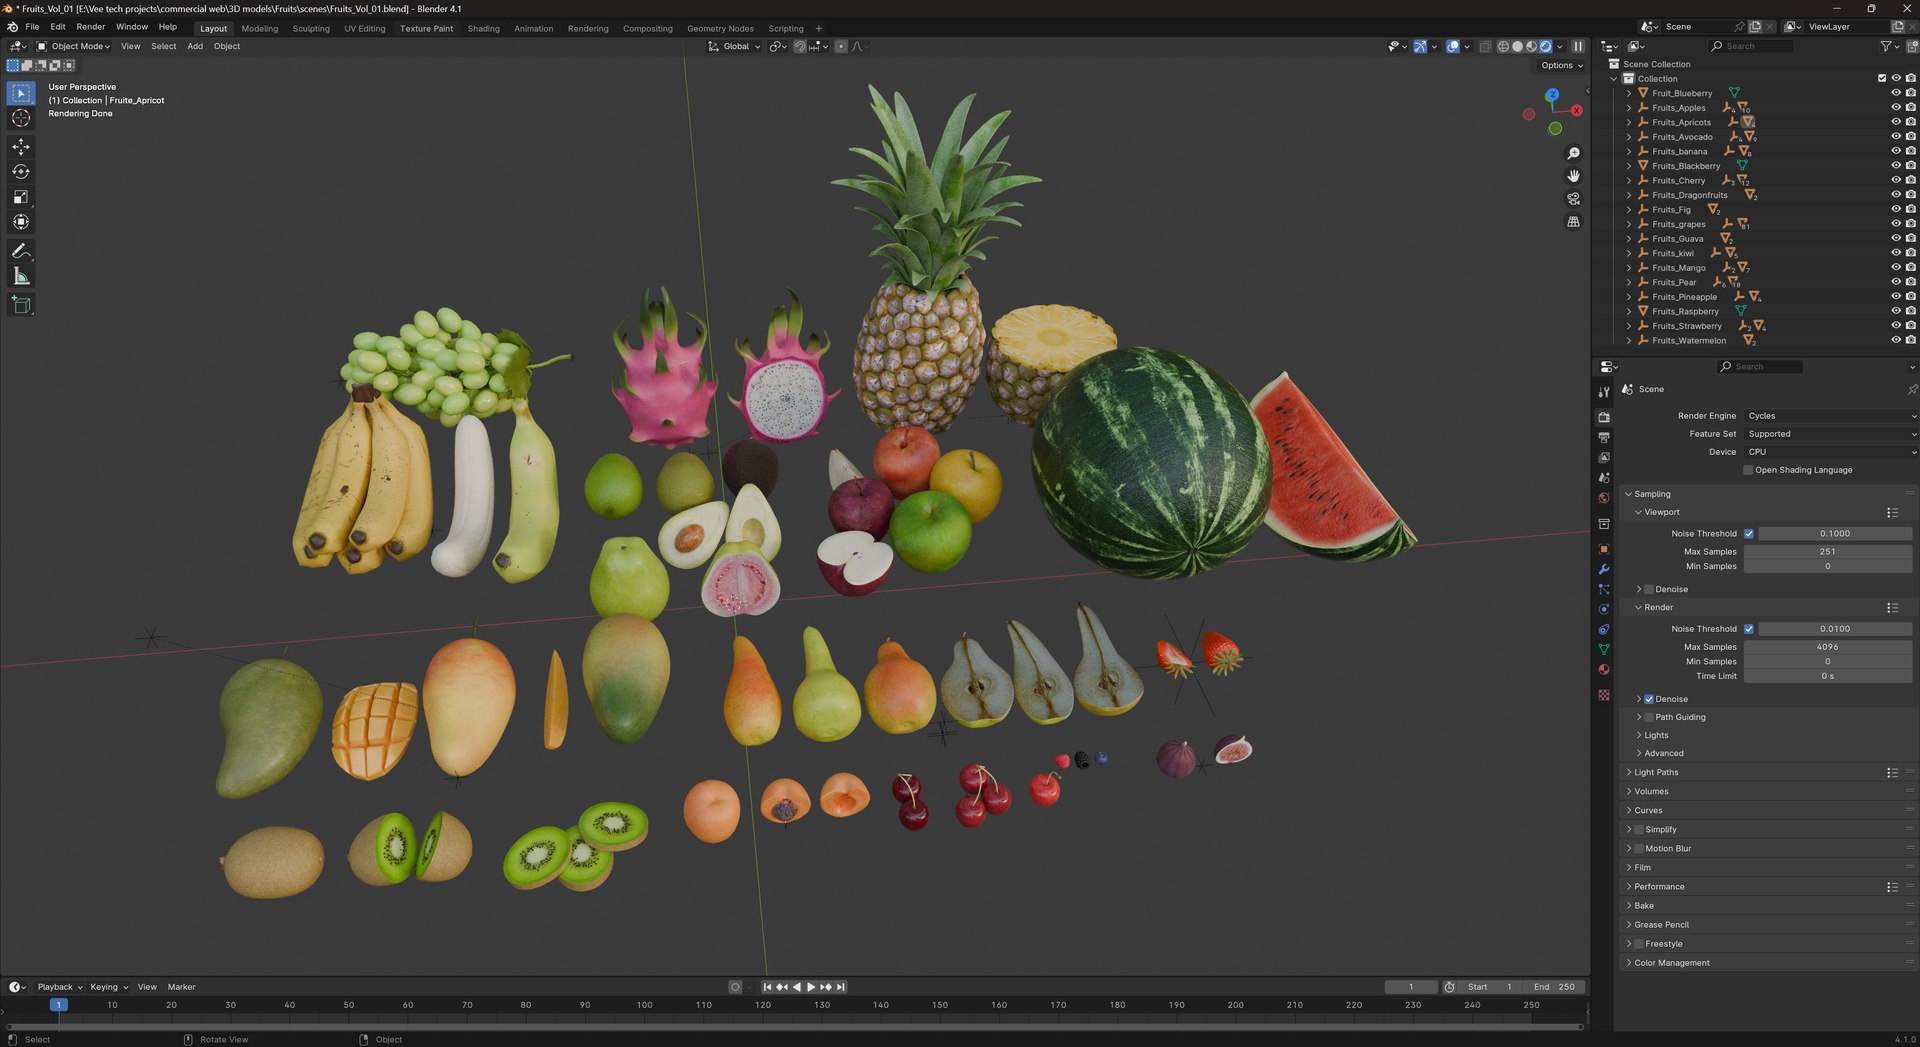Image resolution: width=1920 pixels, height=1047 pixels.
Task: Expand the Color Management panel
Action: (x=1671, y=963)
